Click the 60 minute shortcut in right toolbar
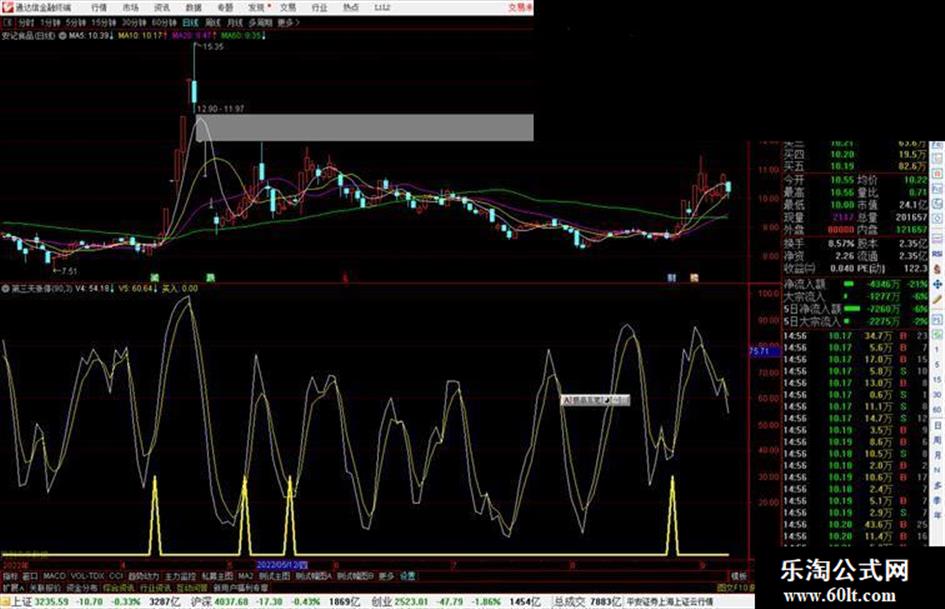 click(x=937, y=410)
